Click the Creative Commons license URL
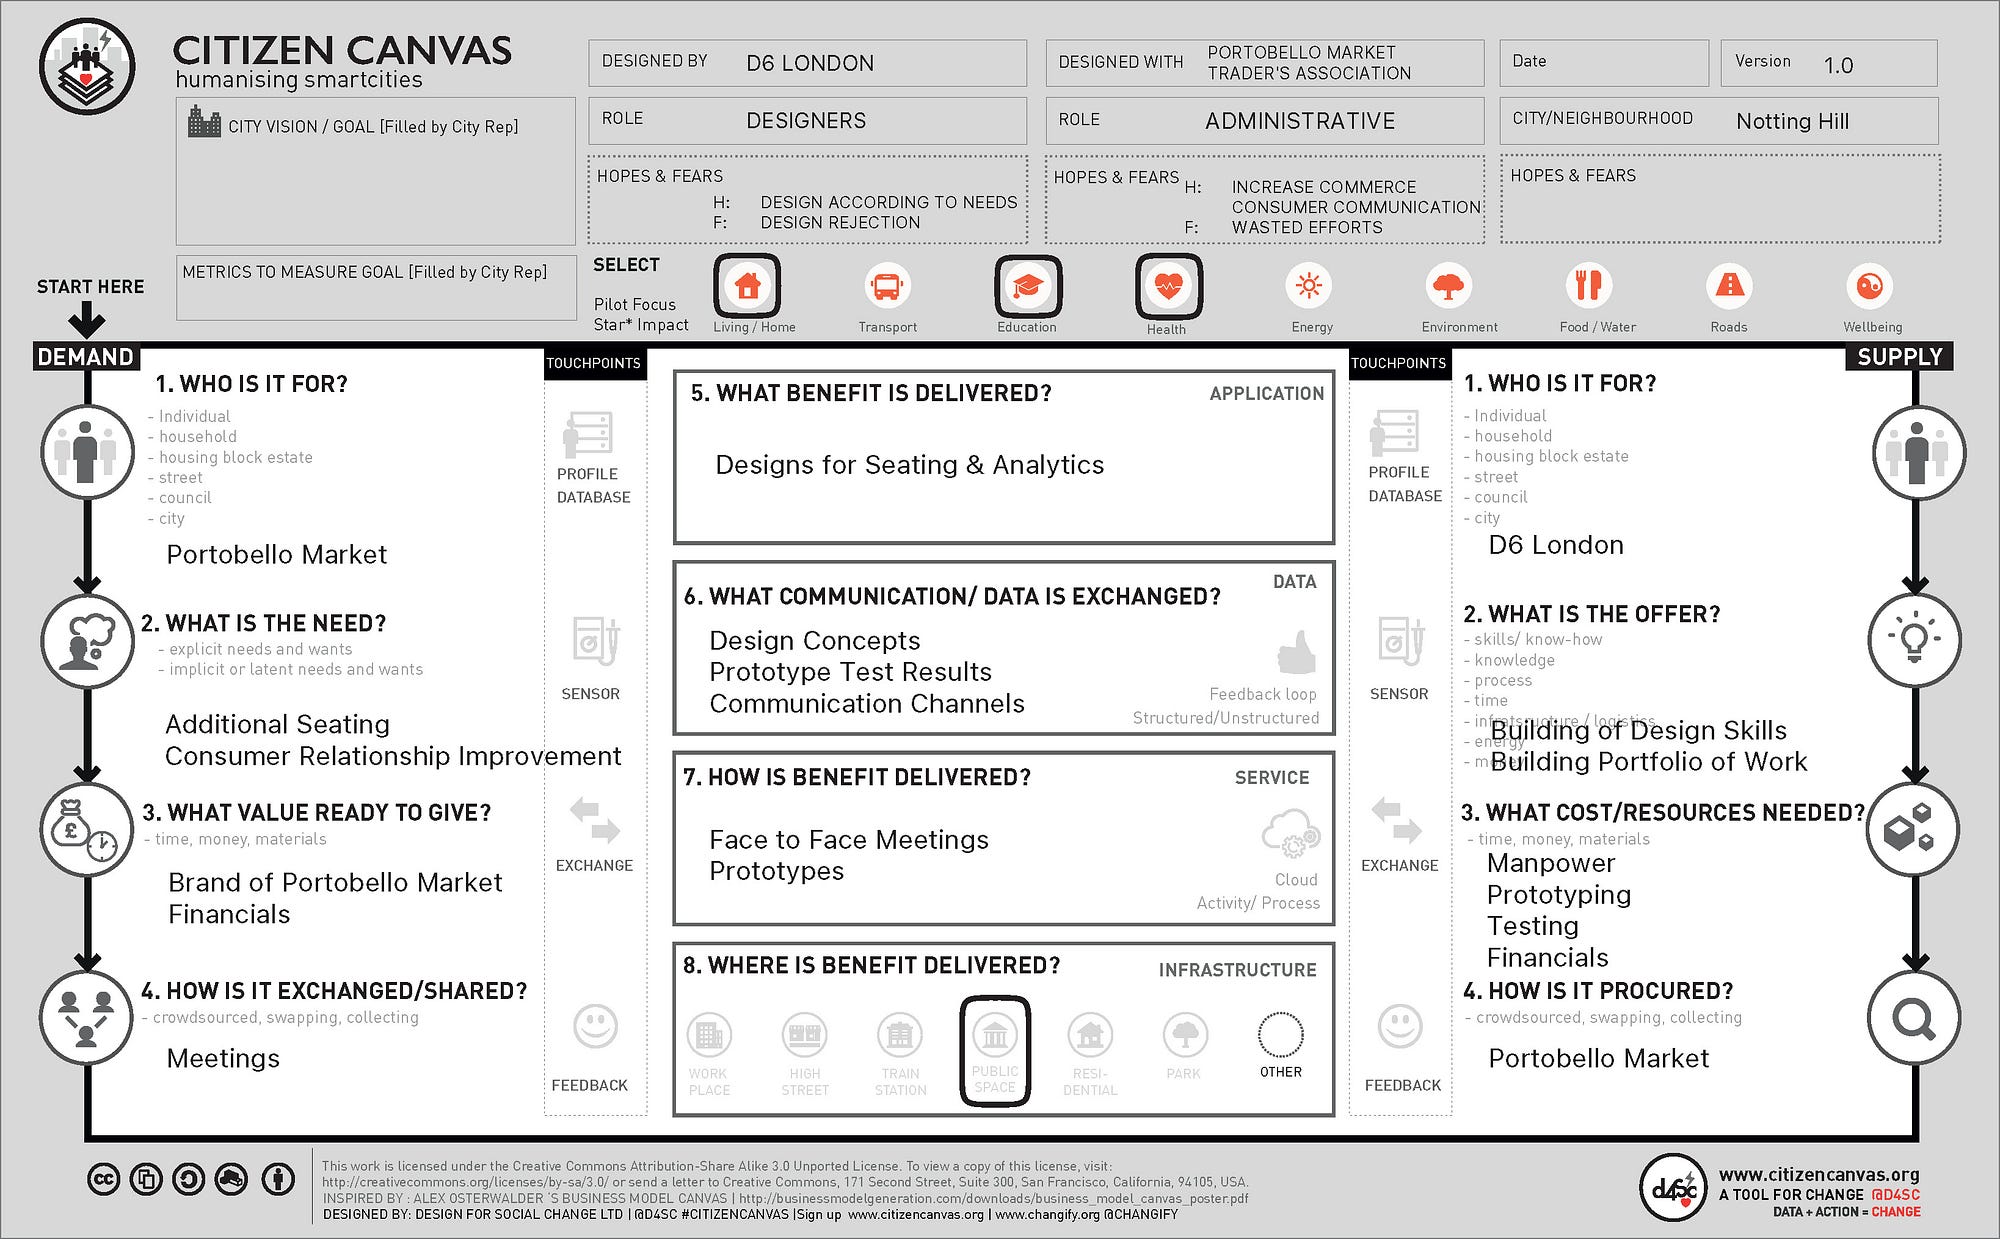This screenshot has height=1239, width=2000. click(465, 1182)
